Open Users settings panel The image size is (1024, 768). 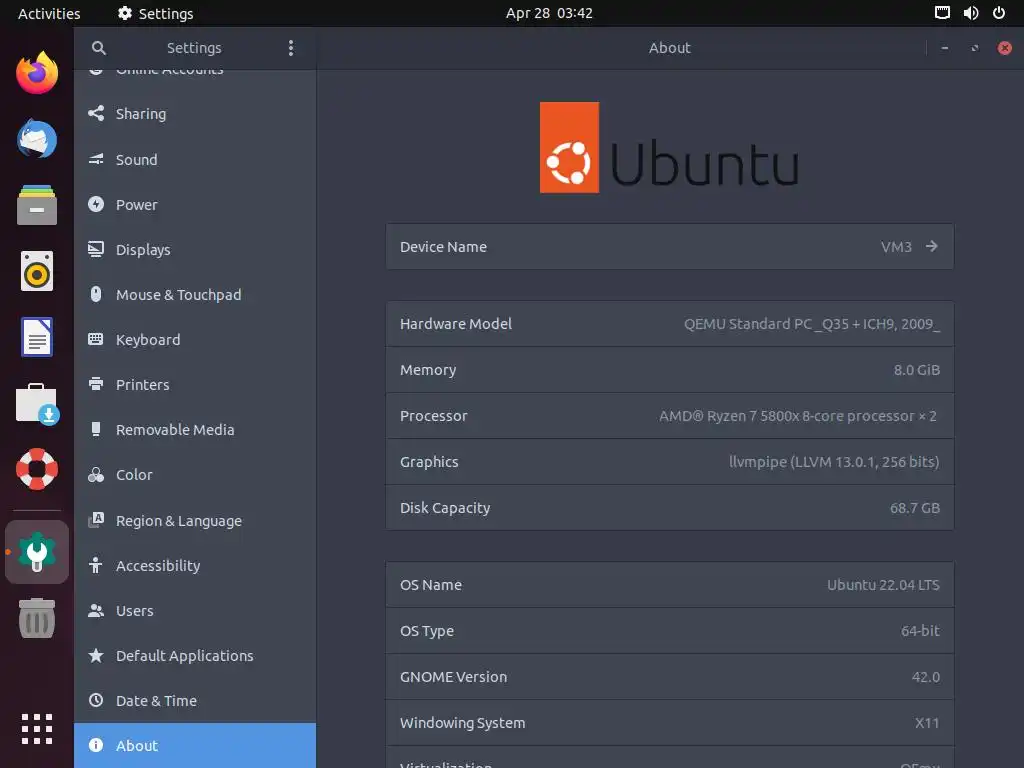click(195, 611)
